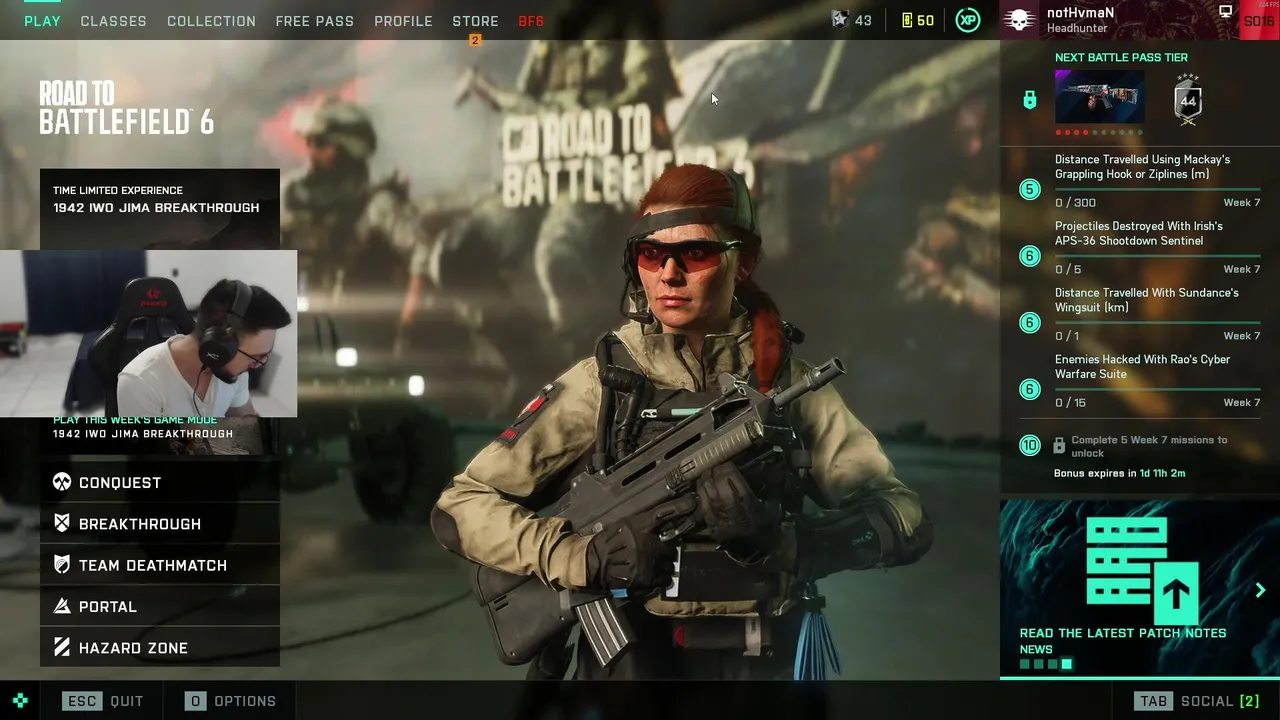Enter HAZARD ZONE mode
This screenshot has width=1280, height=720.
(160, 648)
